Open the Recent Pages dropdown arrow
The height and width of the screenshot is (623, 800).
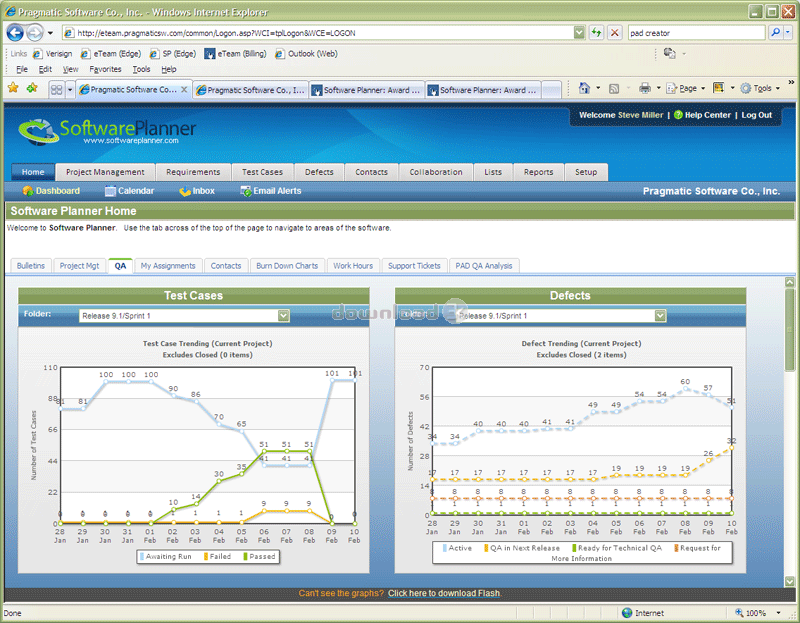50,33
